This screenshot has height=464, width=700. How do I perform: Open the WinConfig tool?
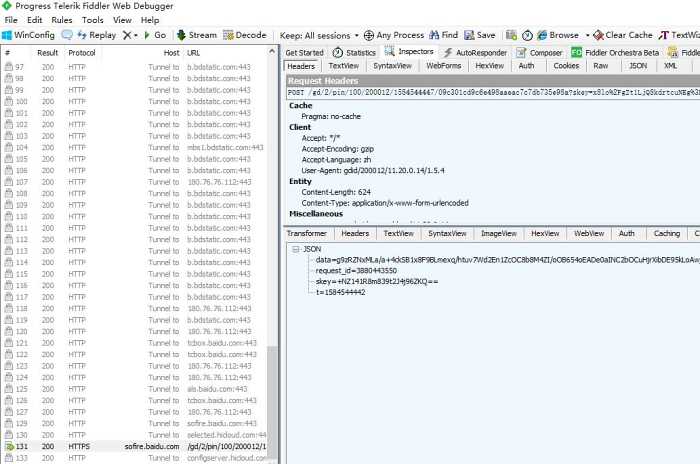(29, 35)
